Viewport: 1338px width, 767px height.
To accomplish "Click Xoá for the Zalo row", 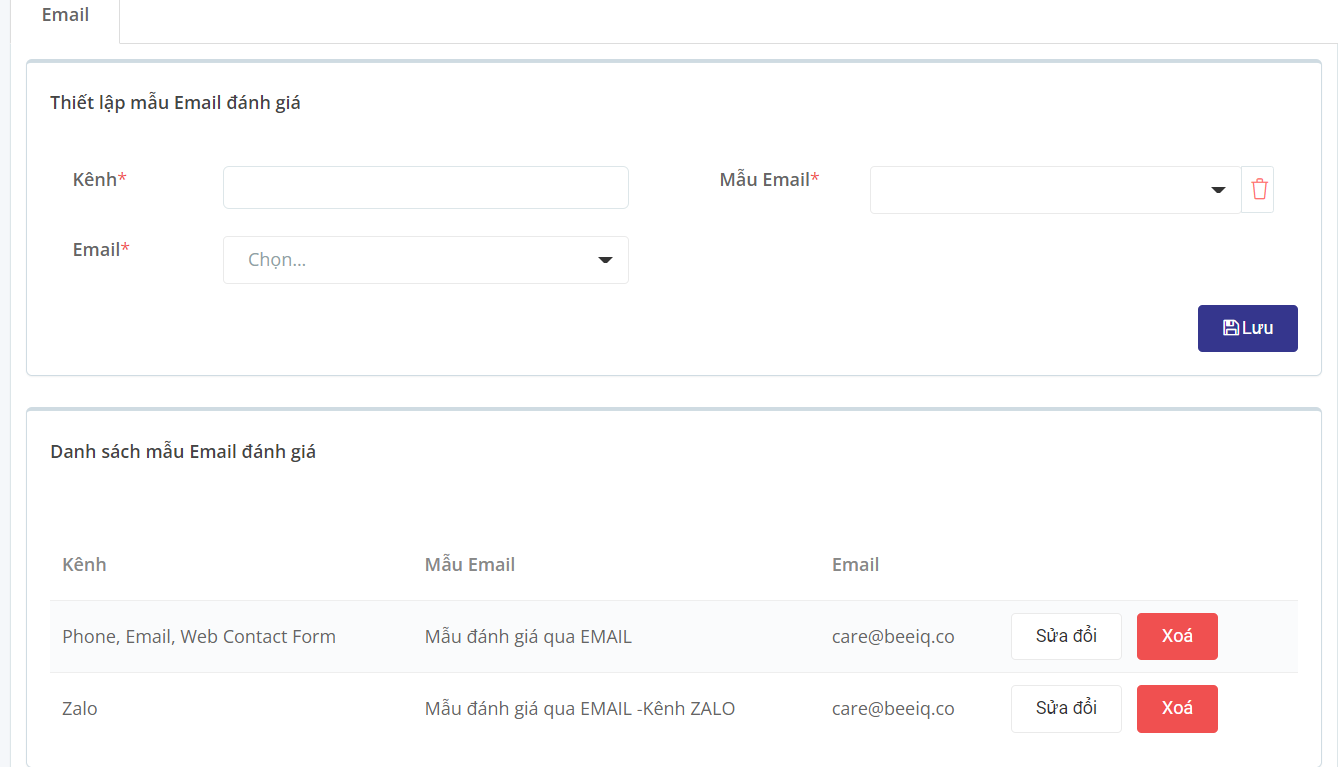I will tap(1177, 708).
